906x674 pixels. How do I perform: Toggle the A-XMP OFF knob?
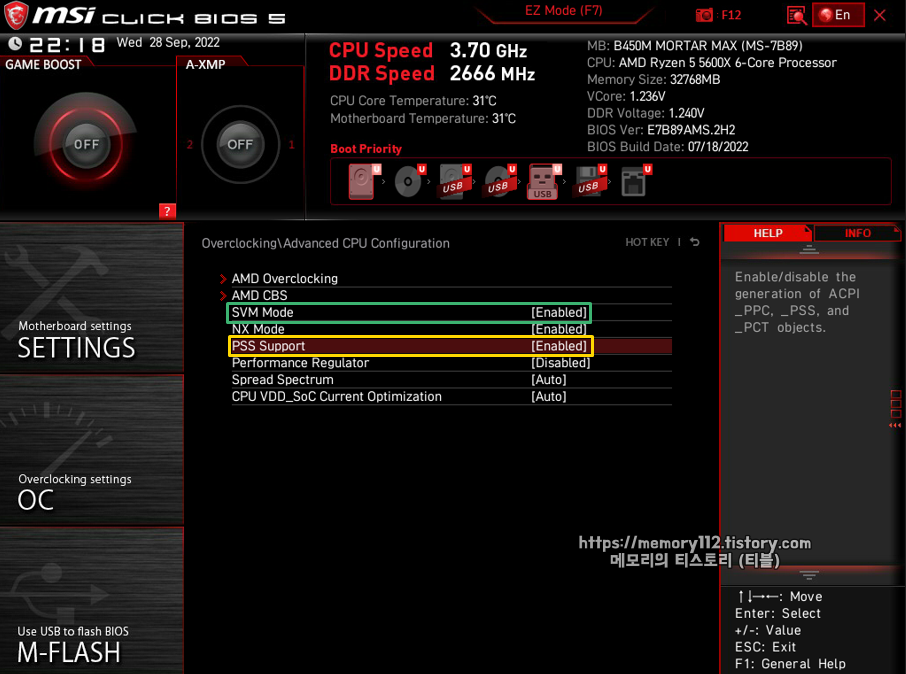[240, 144]
